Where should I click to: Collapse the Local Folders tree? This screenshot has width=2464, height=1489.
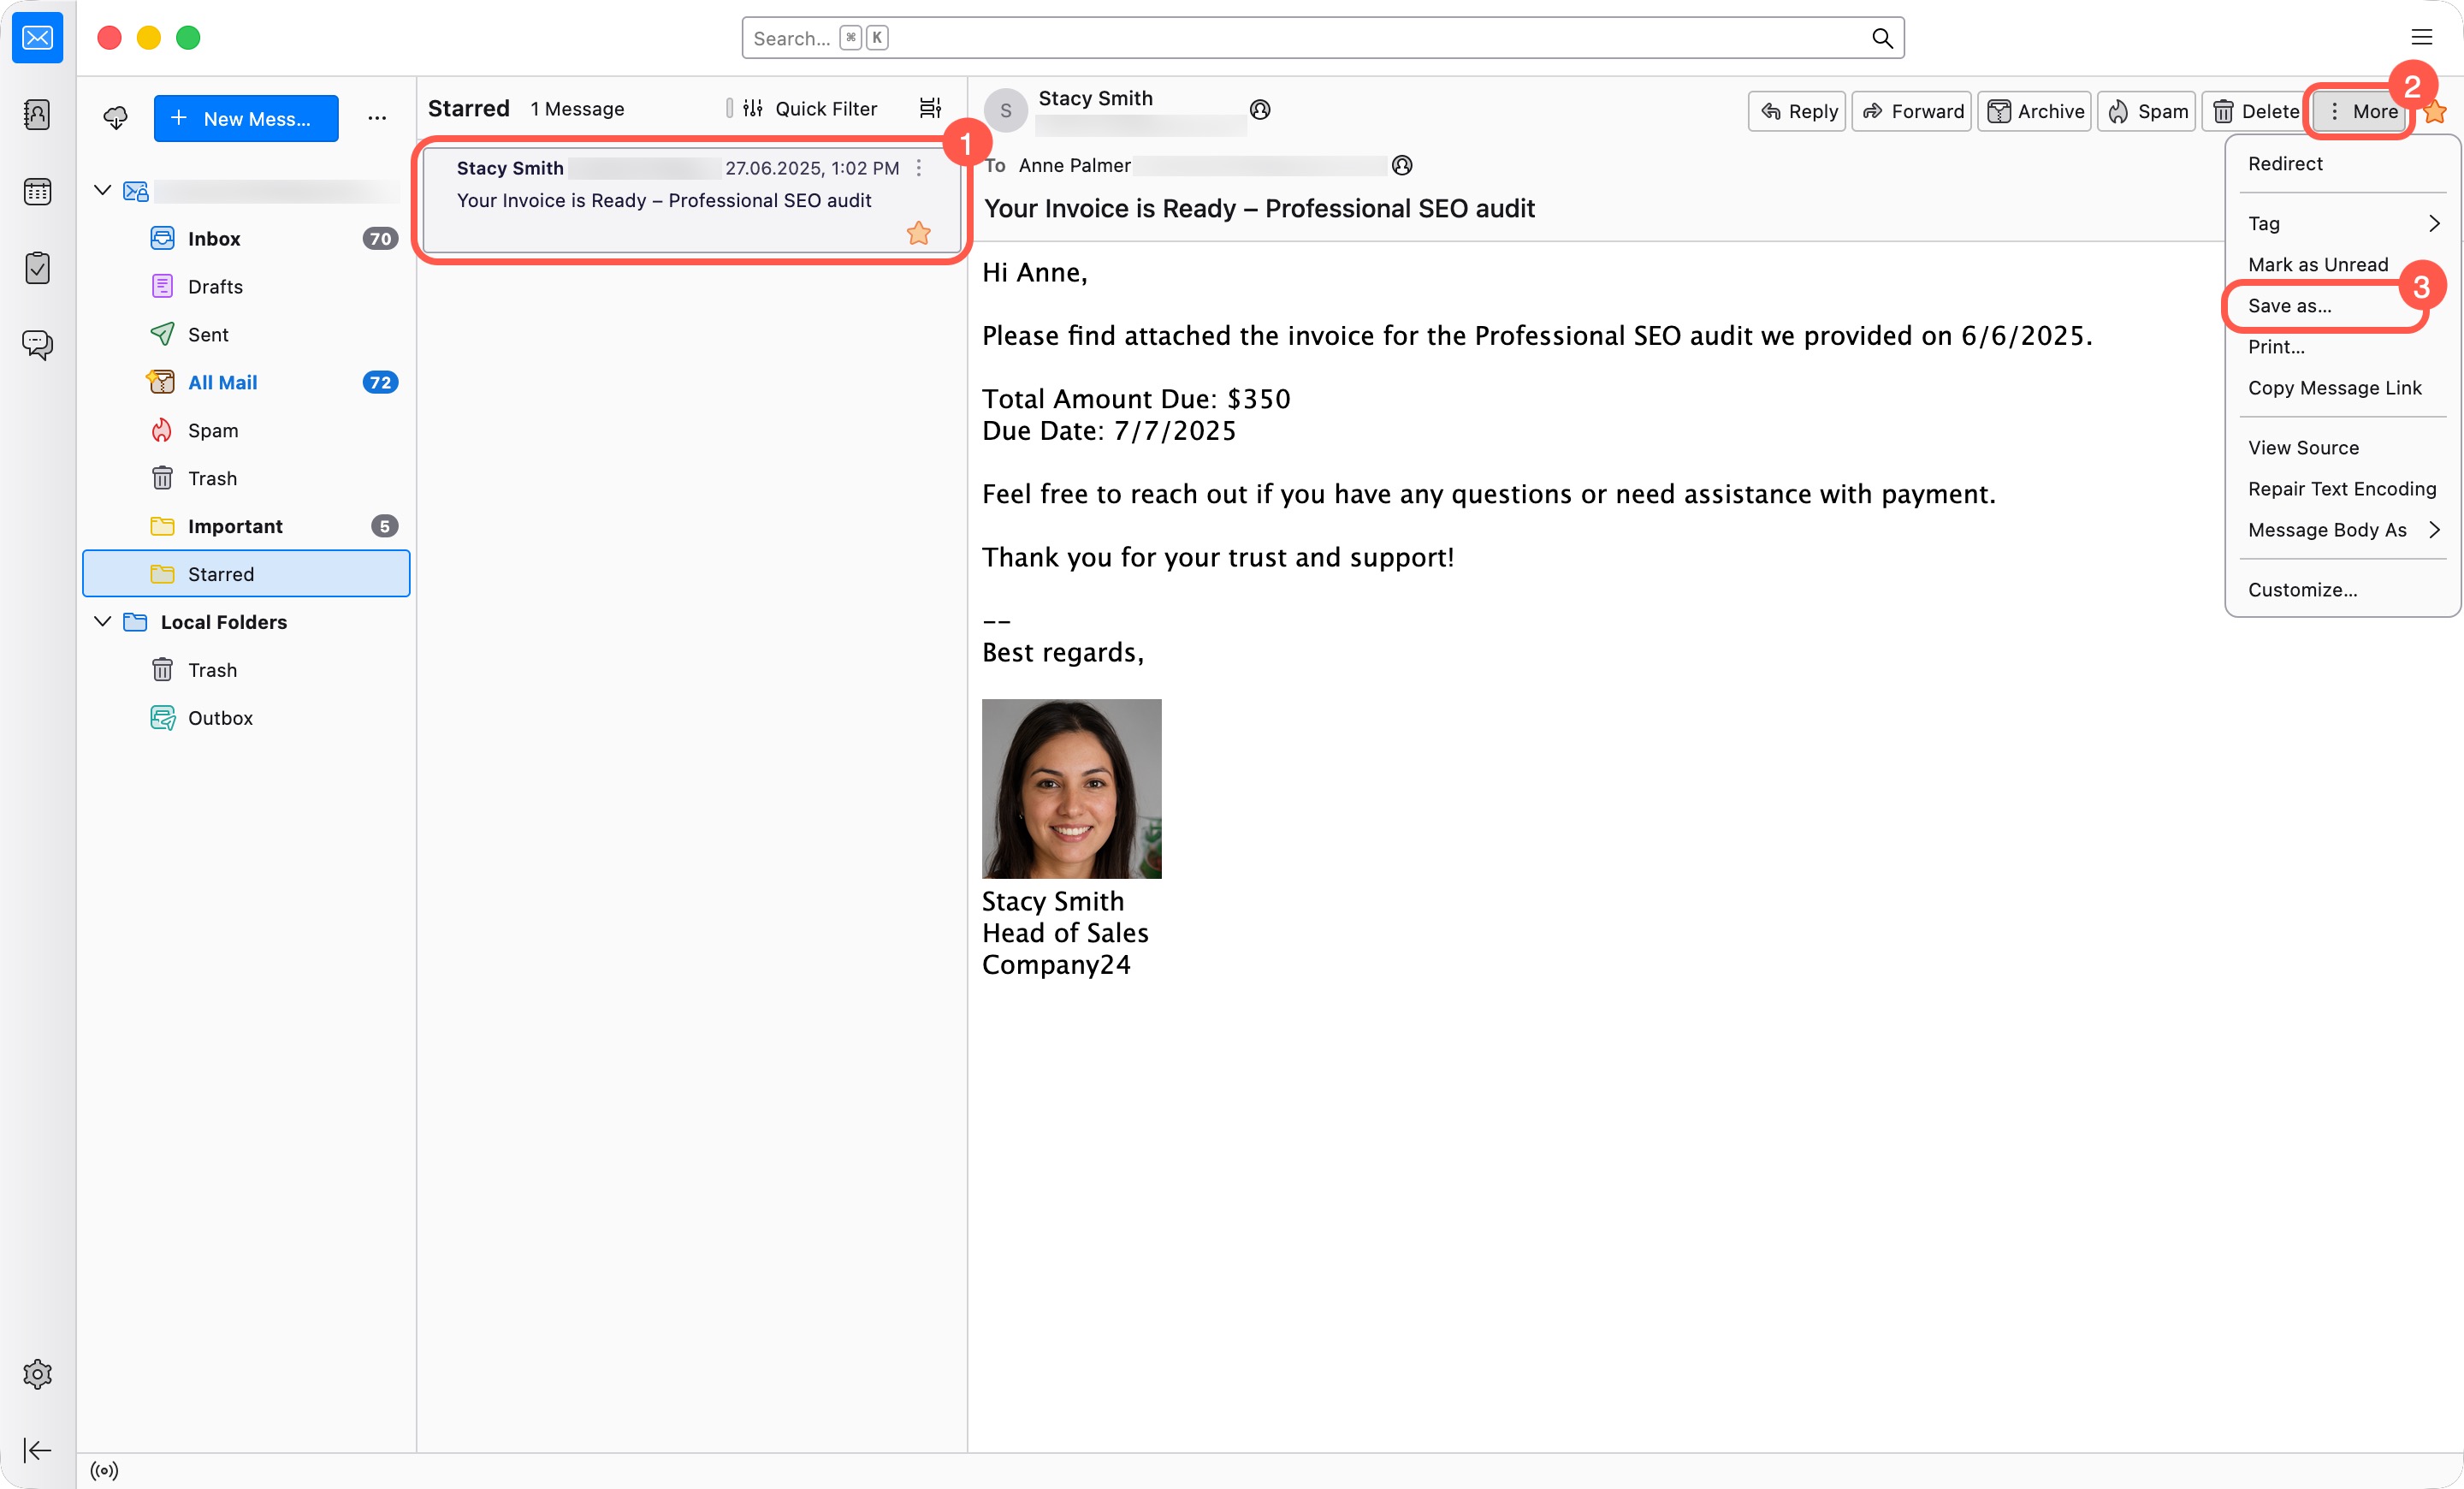[102, 622]
